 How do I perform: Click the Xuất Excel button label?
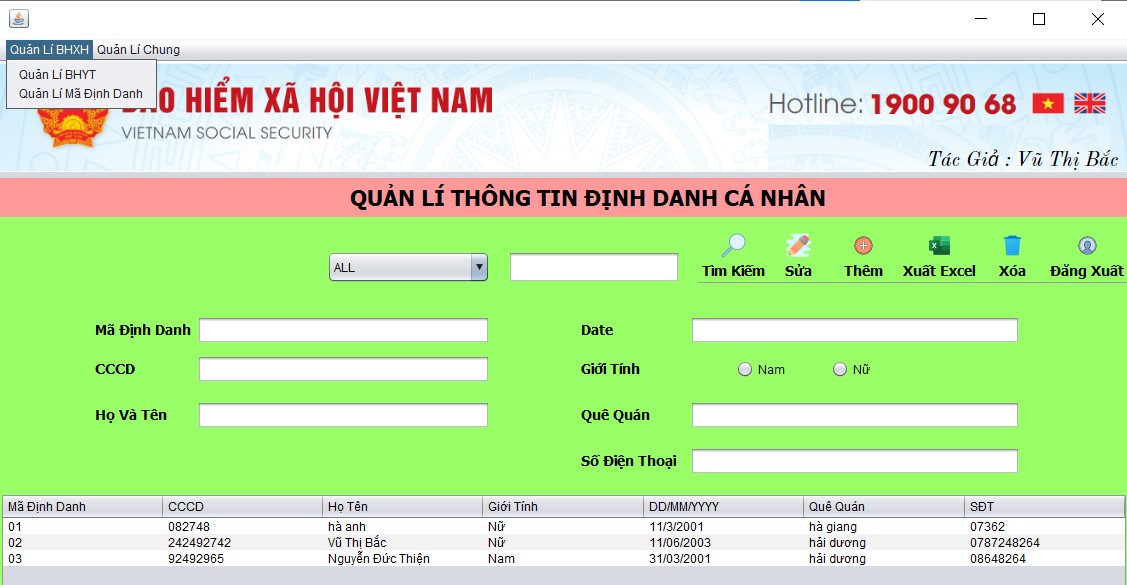tap(939, 271)
